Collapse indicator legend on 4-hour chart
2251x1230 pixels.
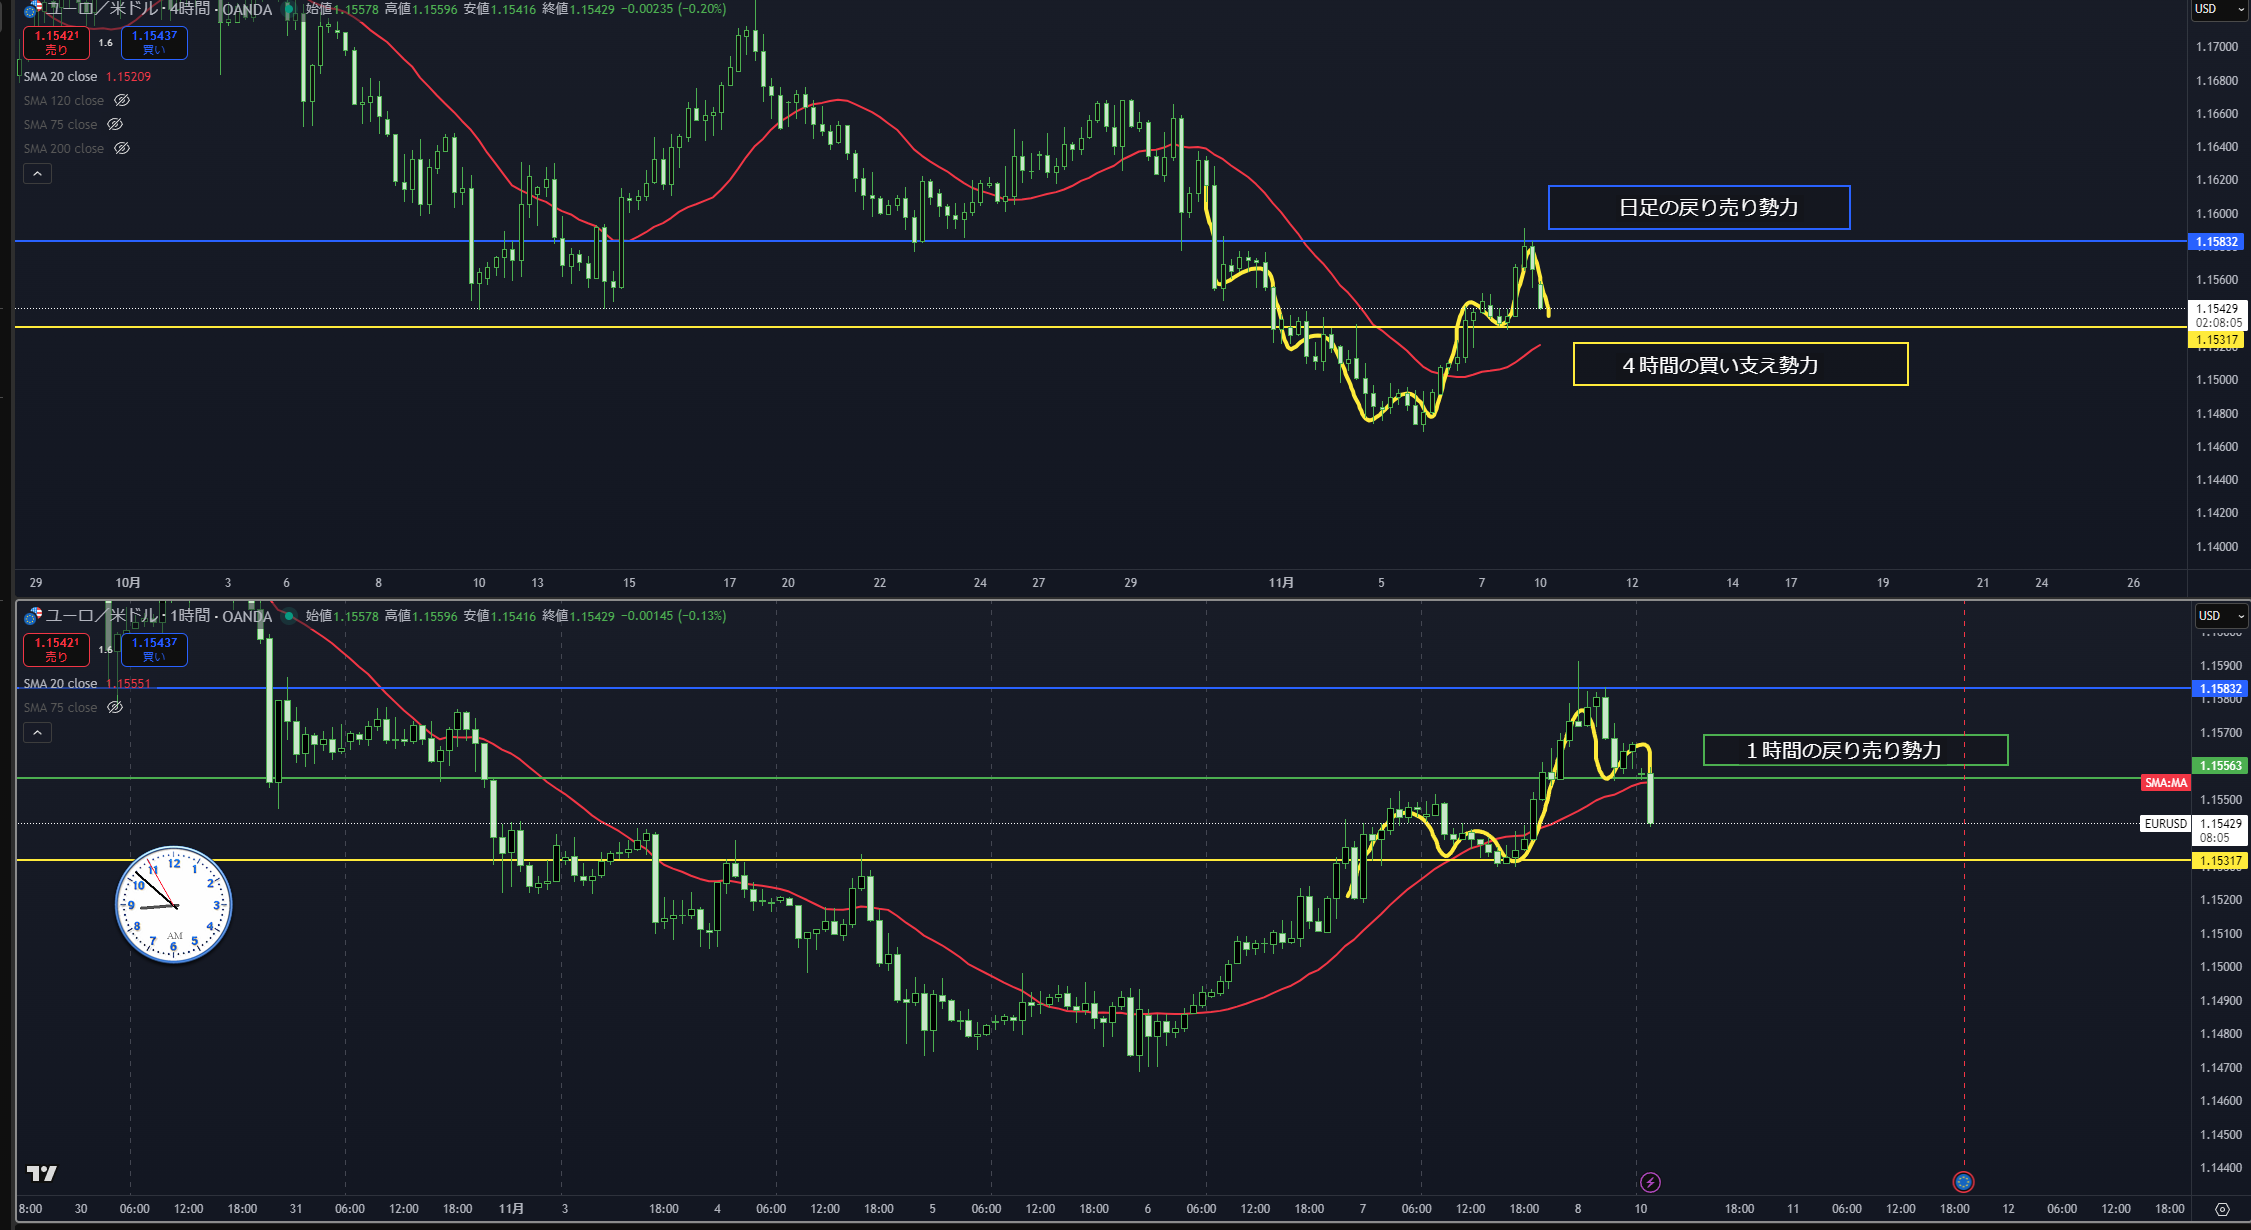click(x=37, y=173)
